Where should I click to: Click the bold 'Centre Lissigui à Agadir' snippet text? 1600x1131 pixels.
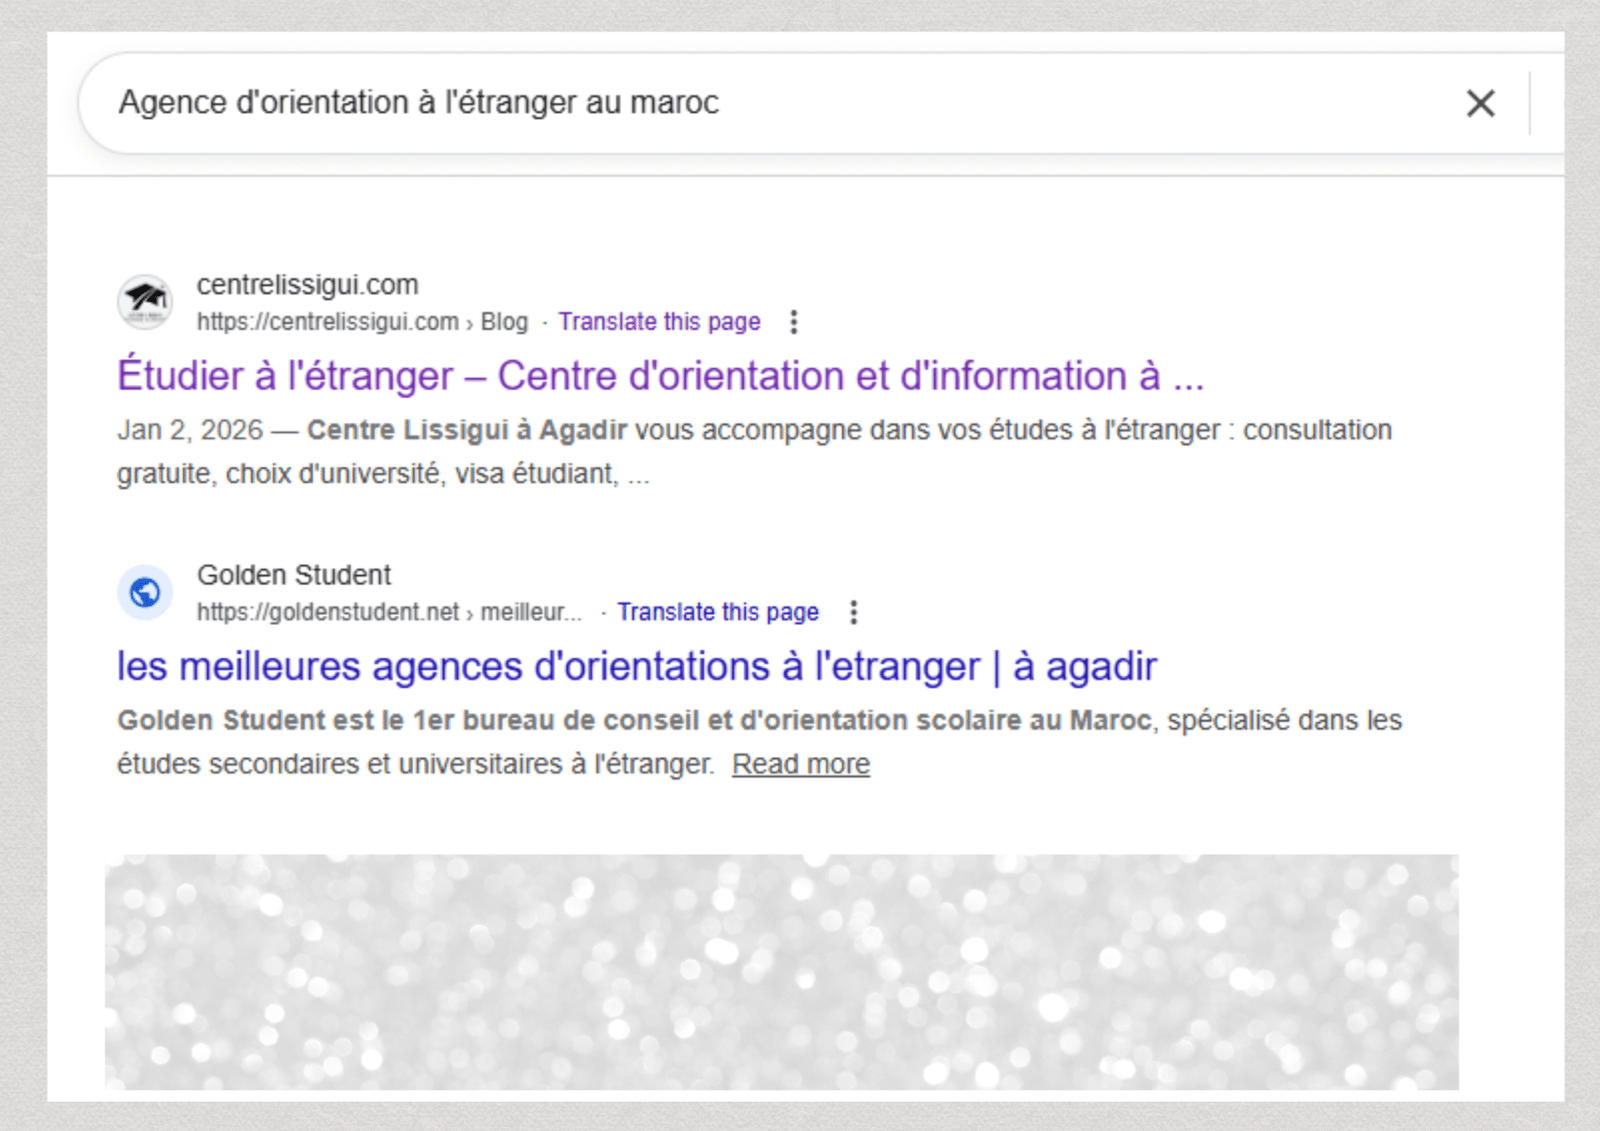(466, 430)
